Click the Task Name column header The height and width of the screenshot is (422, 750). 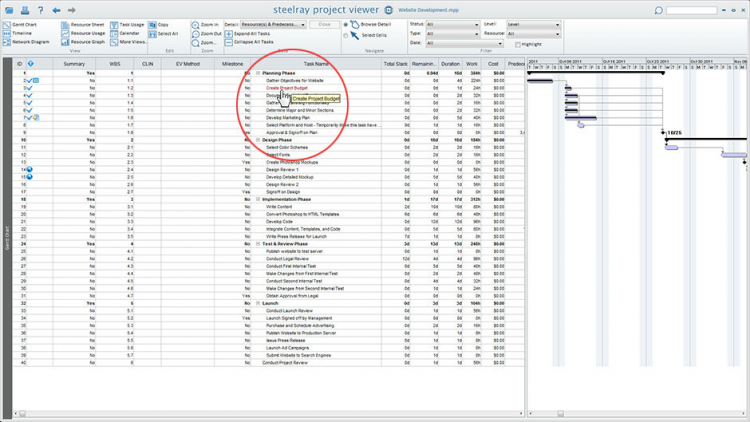pos(317,63)
